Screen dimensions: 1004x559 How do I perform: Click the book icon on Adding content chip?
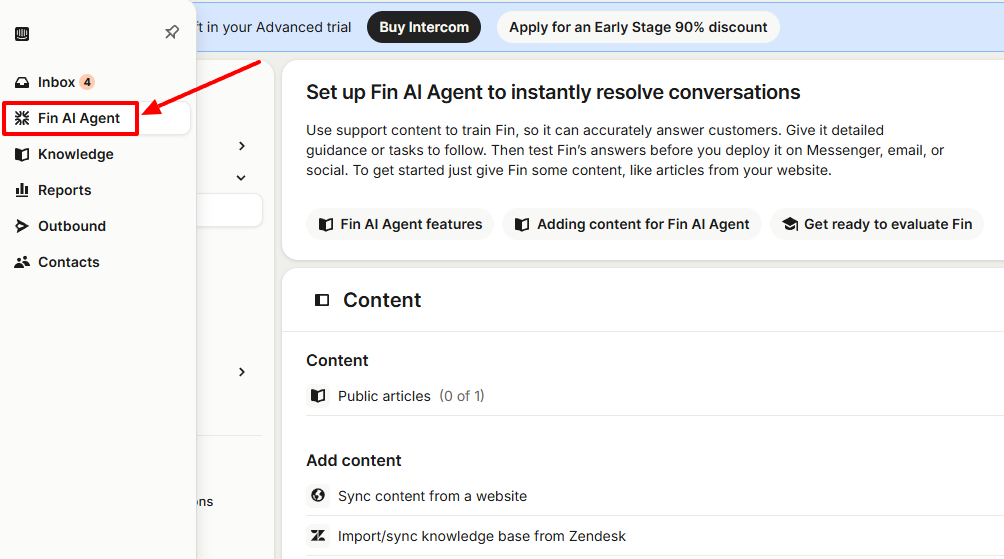click(x=522, y=225)
